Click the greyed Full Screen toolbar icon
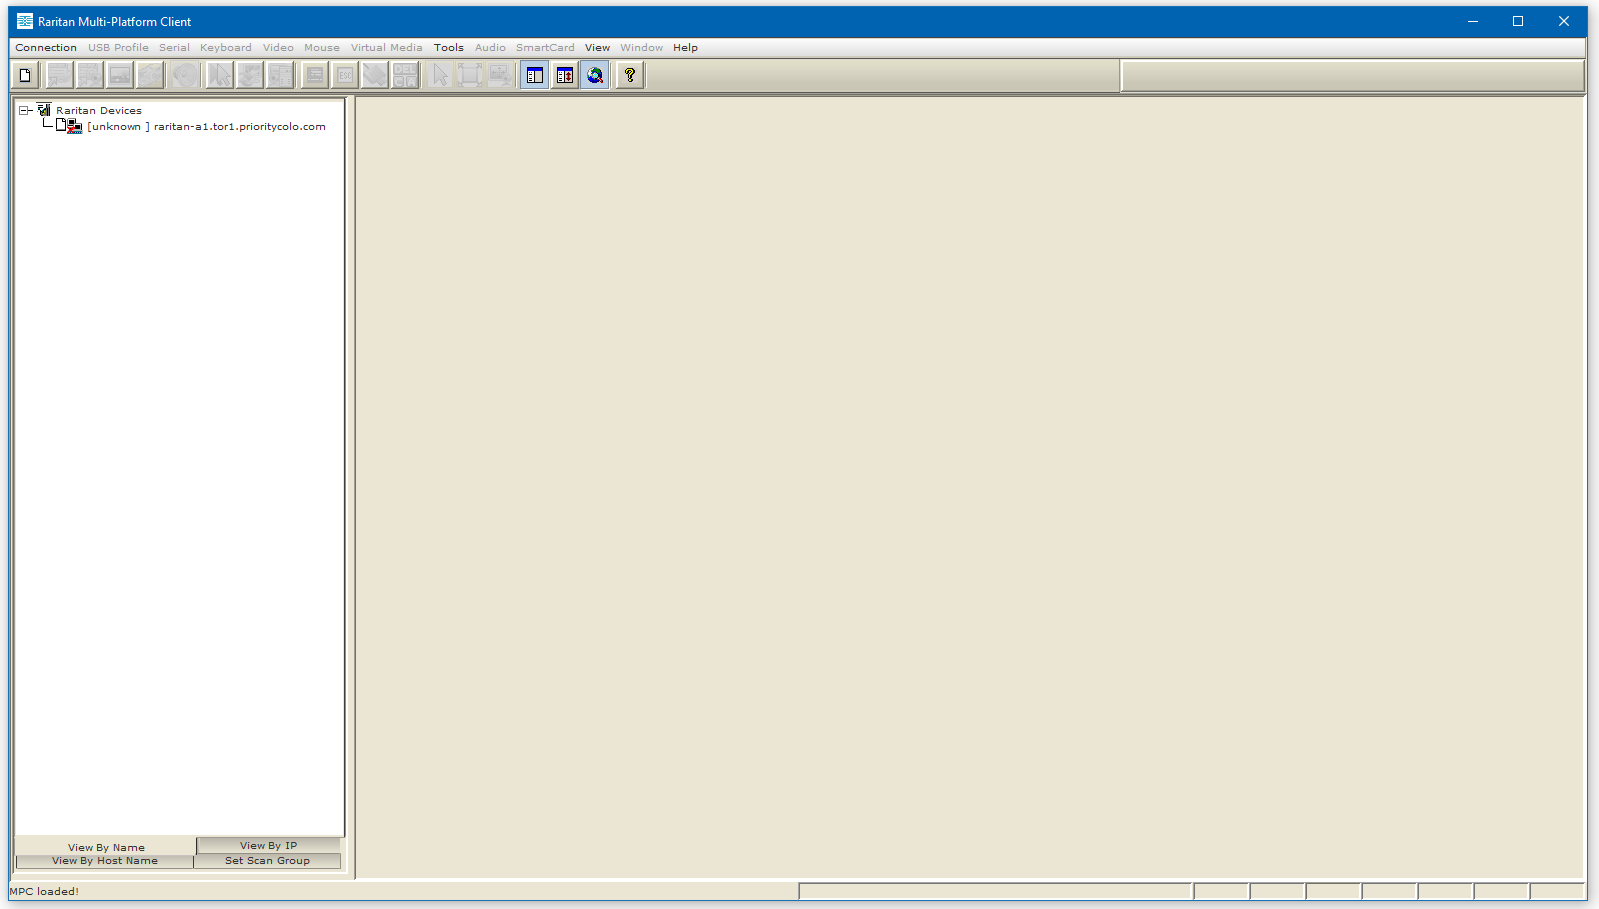The width and height of the screenshot is (1599, 909). coord(470,75)
